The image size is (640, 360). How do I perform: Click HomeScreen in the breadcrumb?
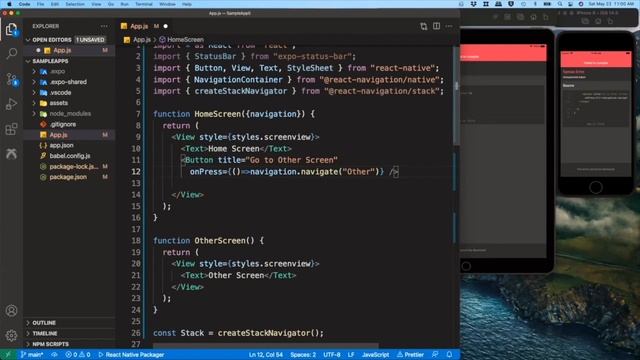(x=185, y=40)
